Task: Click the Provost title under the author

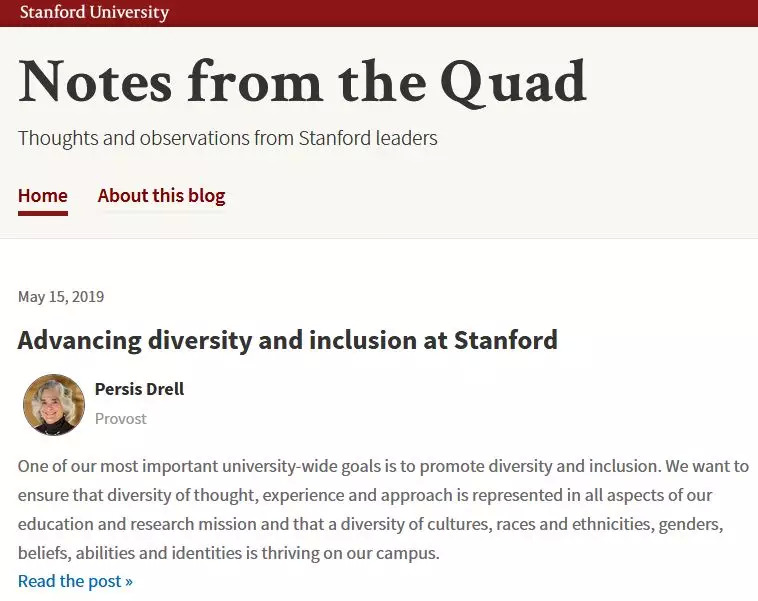Action: (x=120, y=419)
